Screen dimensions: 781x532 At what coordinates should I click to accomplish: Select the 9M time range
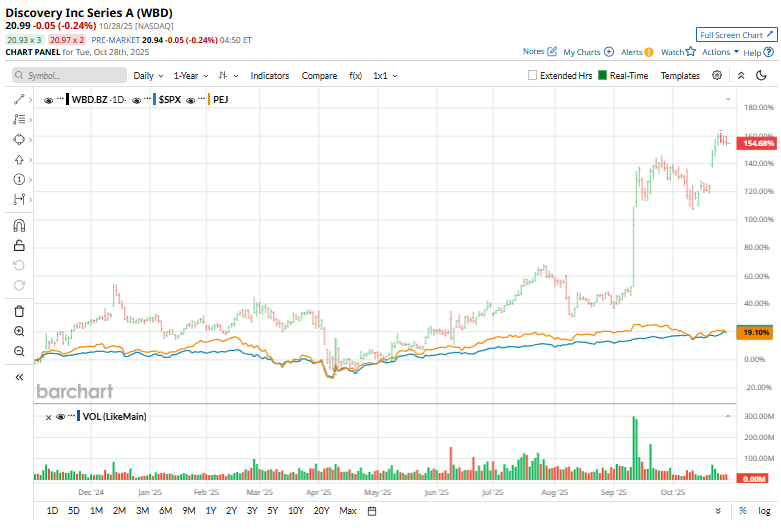[189, 511]
